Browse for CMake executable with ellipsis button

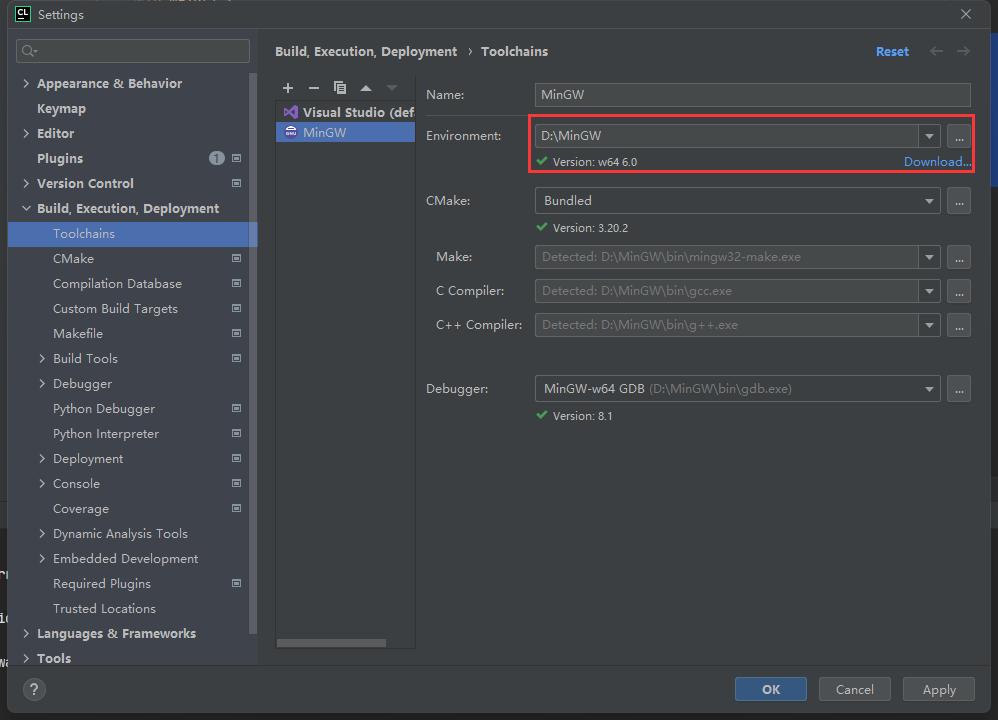click(x=959, y=201)
